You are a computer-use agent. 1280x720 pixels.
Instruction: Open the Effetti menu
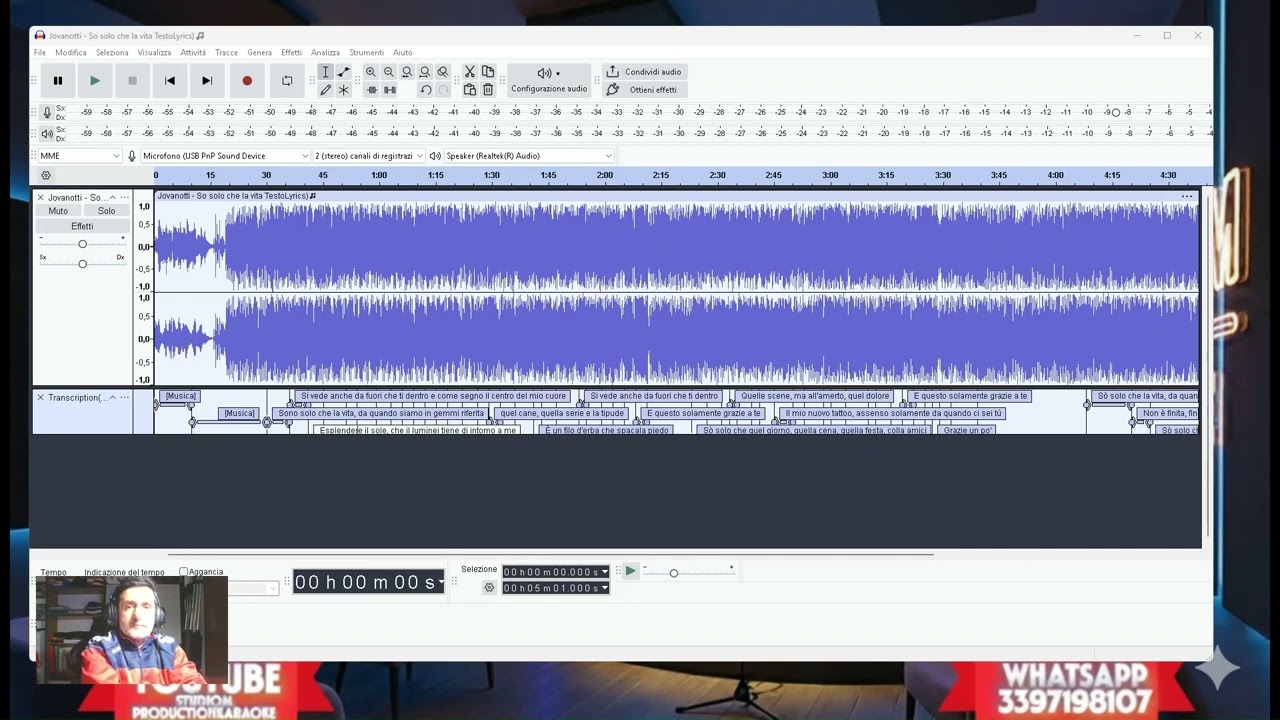click(291, 53)
